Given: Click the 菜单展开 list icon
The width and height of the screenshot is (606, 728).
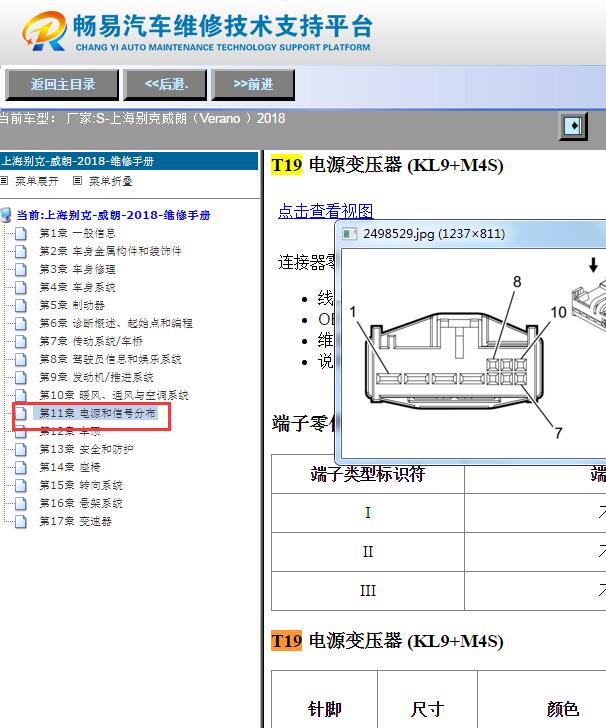Looking at the screenshot, I should pyautogui.click(x=4, y=181).
